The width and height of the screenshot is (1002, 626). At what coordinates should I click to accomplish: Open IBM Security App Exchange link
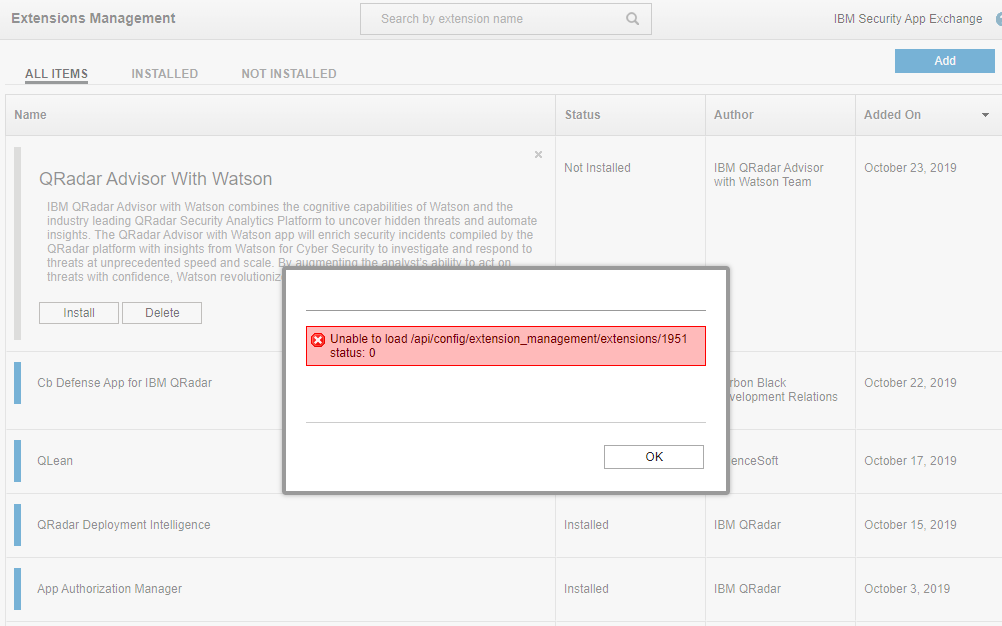point(907,19)
